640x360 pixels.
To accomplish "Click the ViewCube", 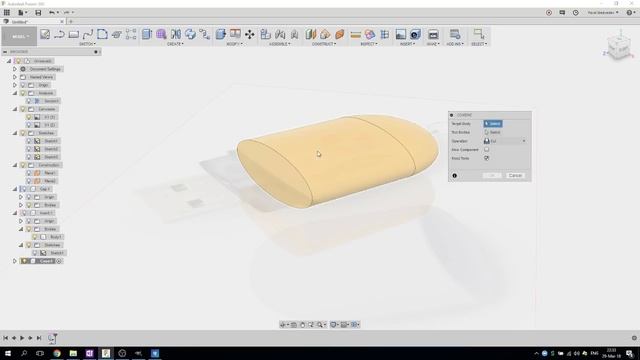I will click(618, 47).
